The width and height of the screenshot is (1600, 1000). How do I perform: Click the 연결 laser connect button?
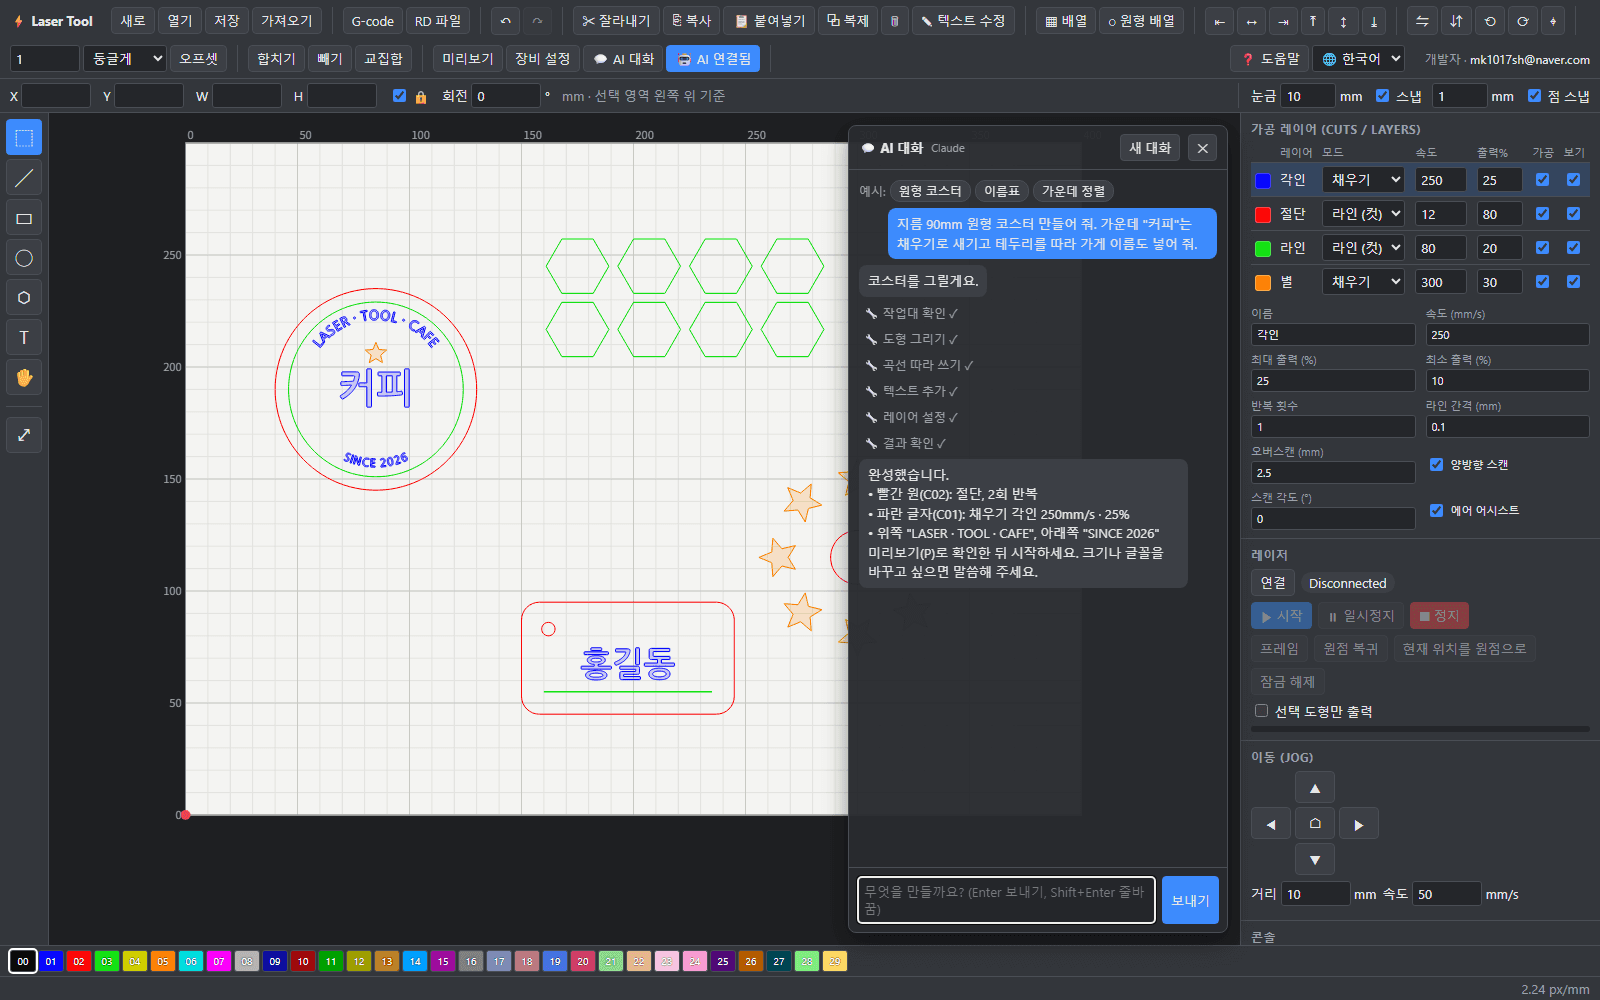(x=1273, y=583)
